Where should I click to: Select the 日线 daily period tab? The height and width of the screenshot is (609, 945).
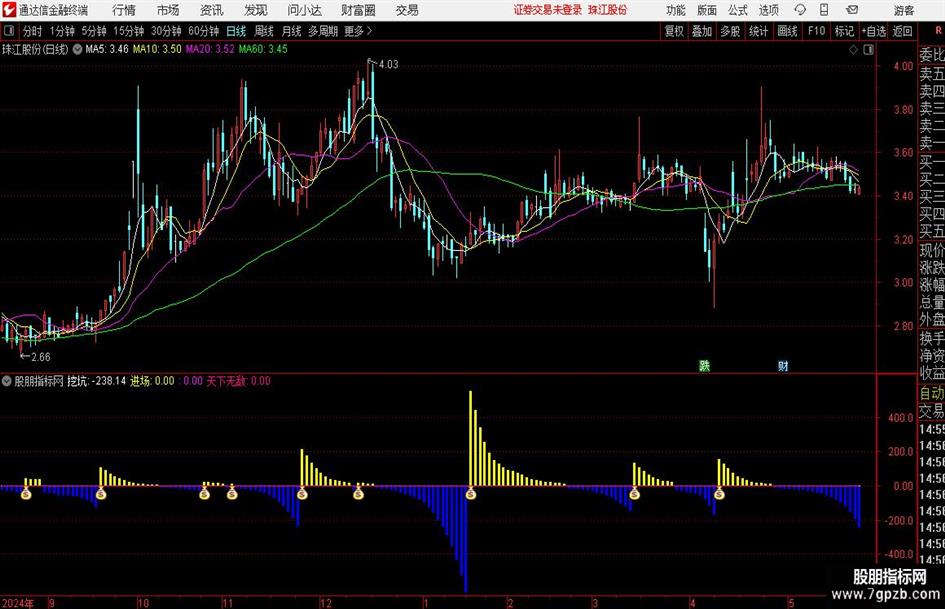pos(236,31)
